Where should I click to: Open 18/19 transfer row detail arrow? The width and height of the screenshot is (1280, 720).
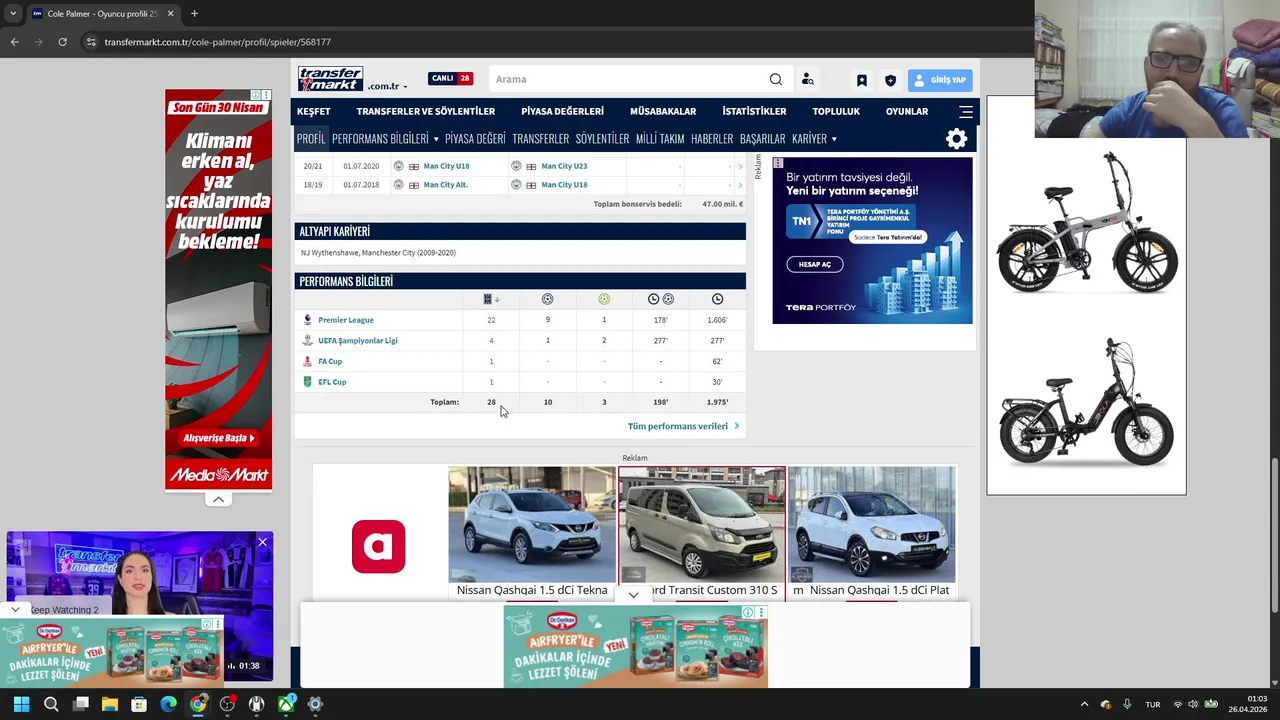pyautogui.click(x=740, y=185)
